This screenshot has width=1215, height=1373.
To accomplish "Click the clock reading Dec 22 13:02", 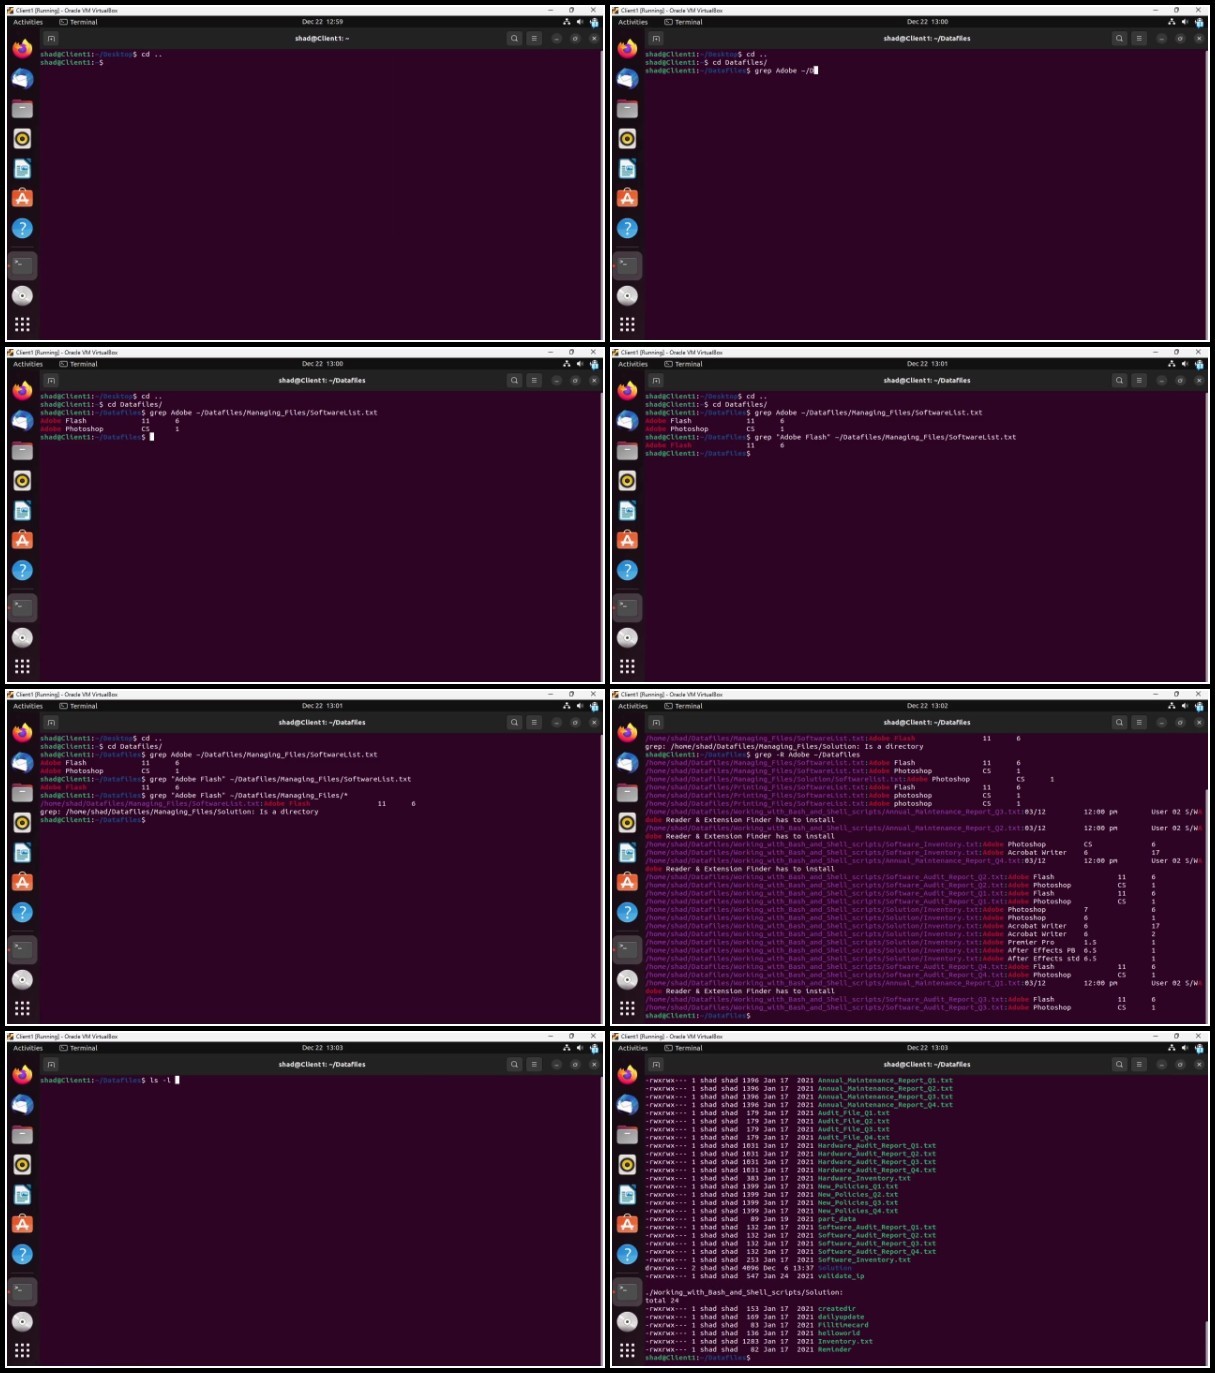I will (927, 706).
